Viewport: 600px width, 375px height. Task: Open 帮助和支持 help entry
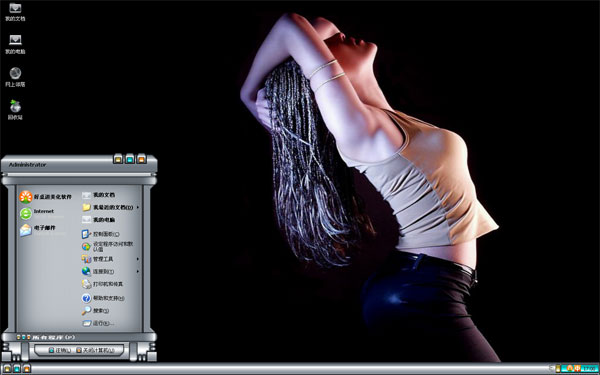[103, 298]
